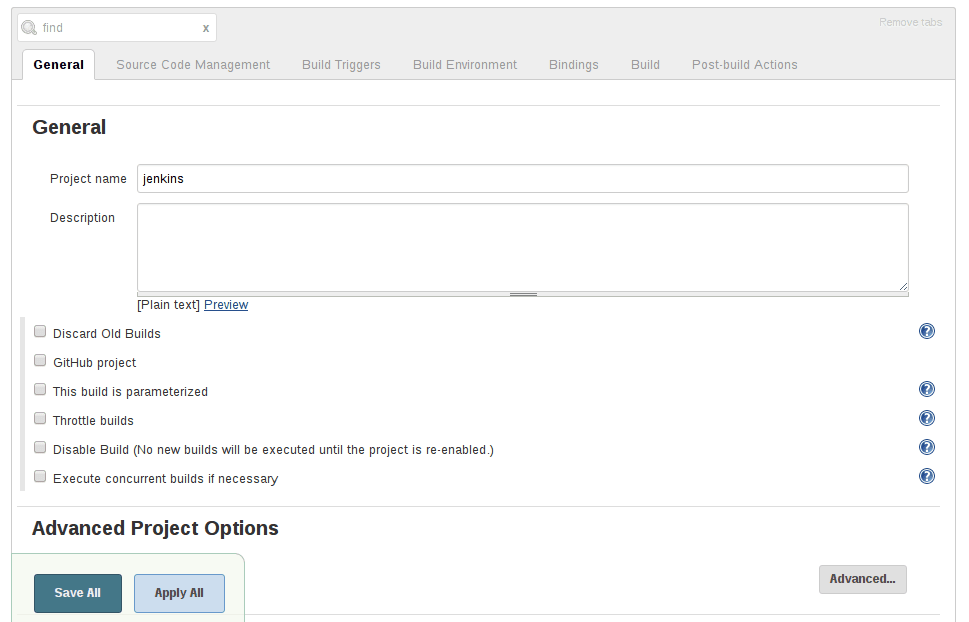Open help for concurrent builds option

927,476
